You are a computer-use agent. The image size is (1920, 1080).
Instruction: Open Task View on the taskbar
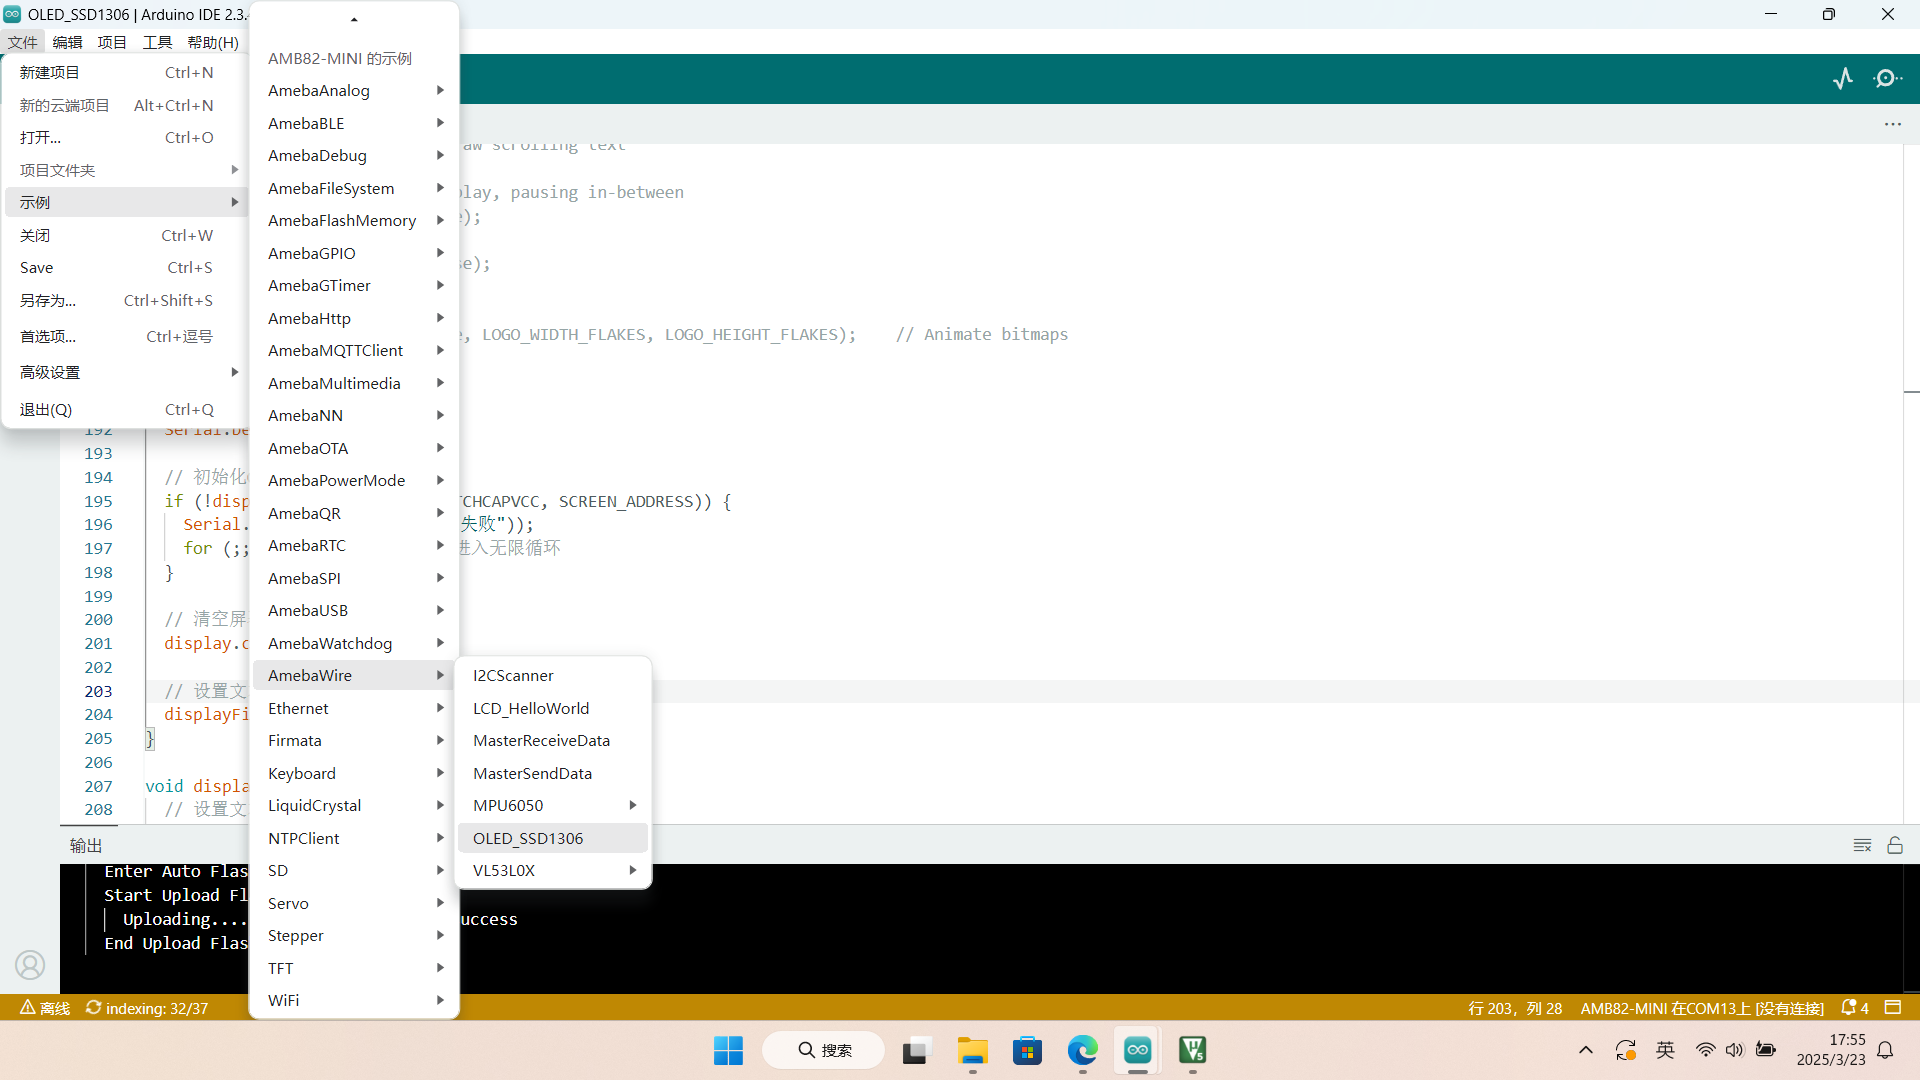coord(914,1050)
